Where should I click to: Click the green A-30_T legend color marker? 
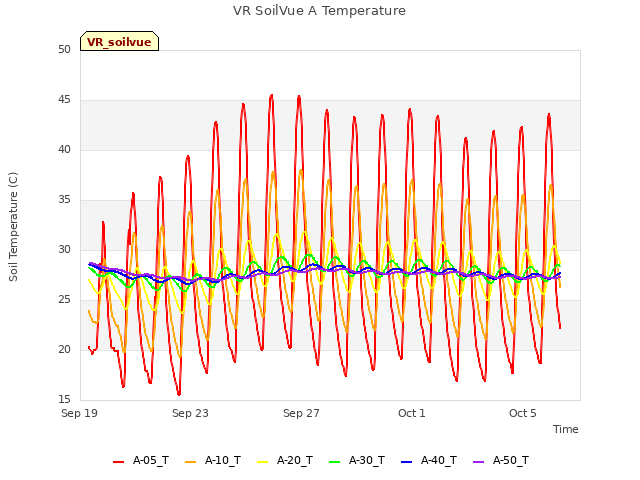tap(334, 462)
